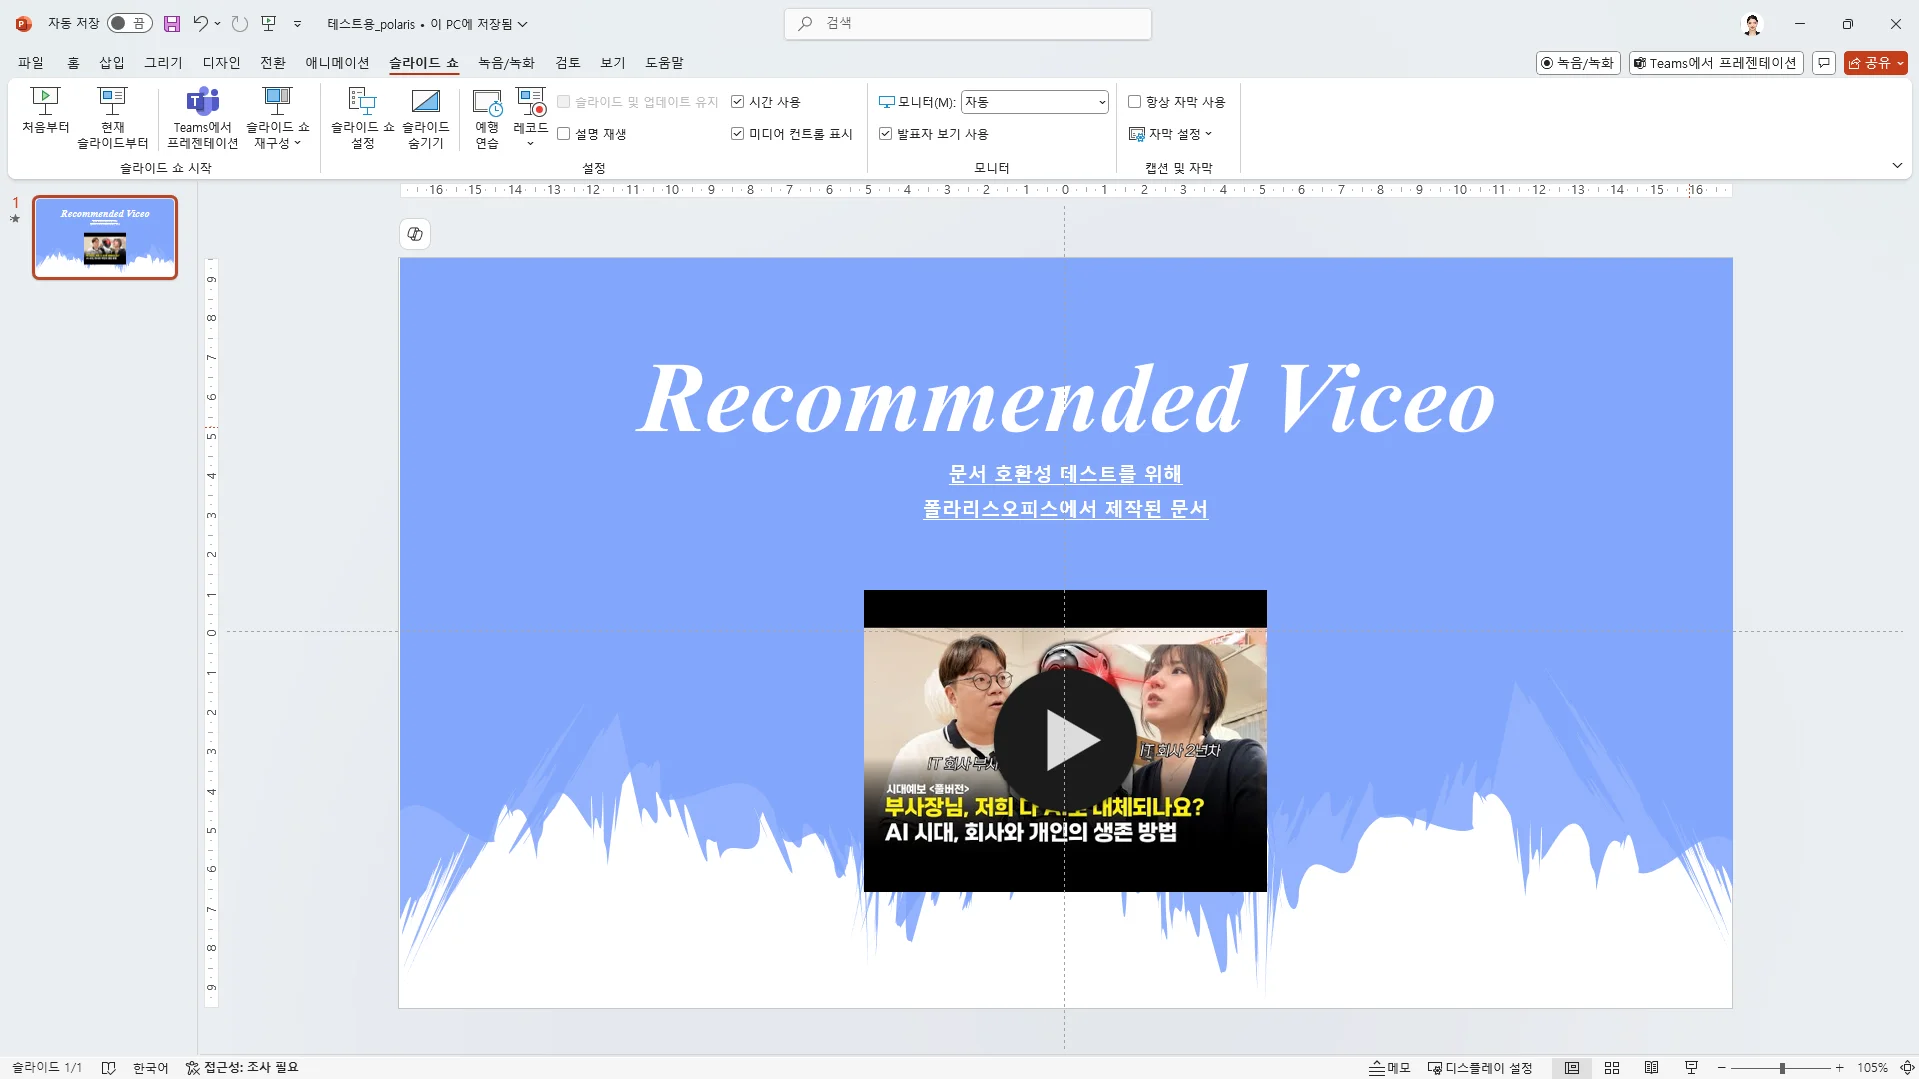The width and height of the screenshot is (1919, 1079).
Task: Switch to slide sorter view in status bar
Action: (x=1611, y=1068)
